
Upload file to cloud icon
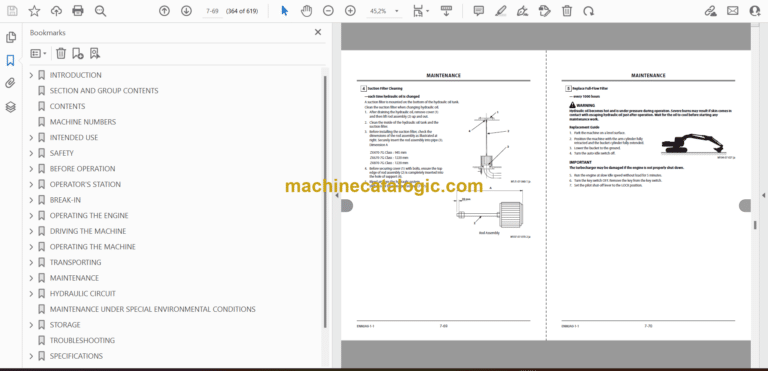tap(56, 11)
